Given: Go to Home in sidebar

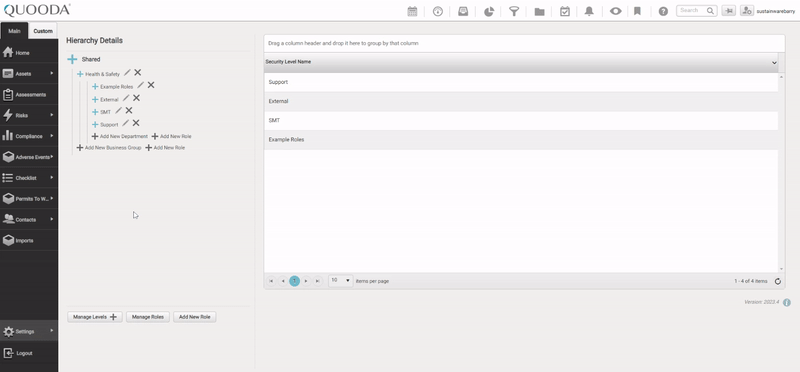Looking at the screenshot, I should pos(29,53).
